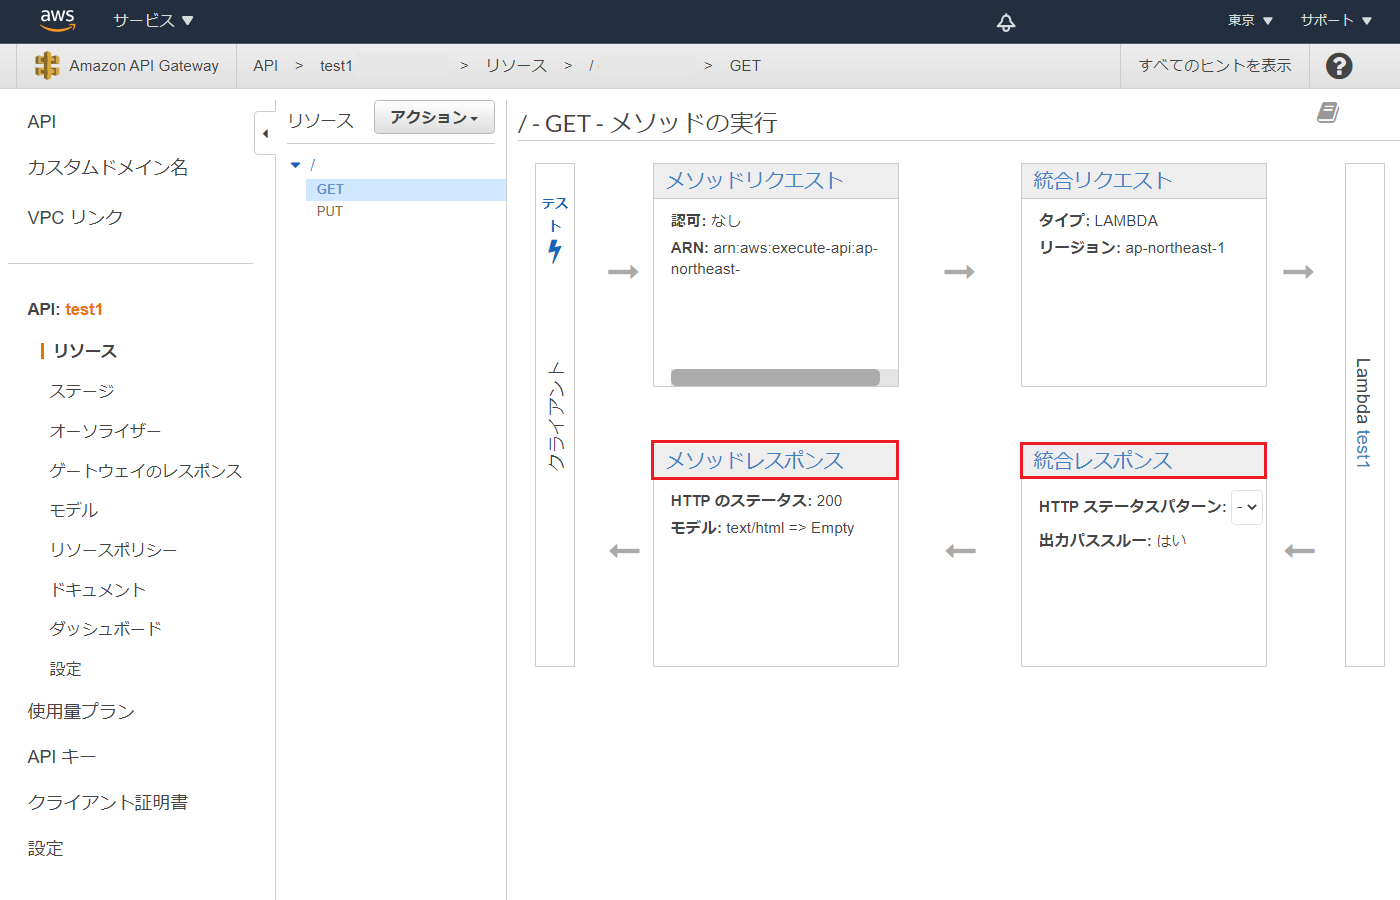The image size is (1400, 900).
Task: Open クライアント証明書 in sidebar
Action: [x=108, y=802]
